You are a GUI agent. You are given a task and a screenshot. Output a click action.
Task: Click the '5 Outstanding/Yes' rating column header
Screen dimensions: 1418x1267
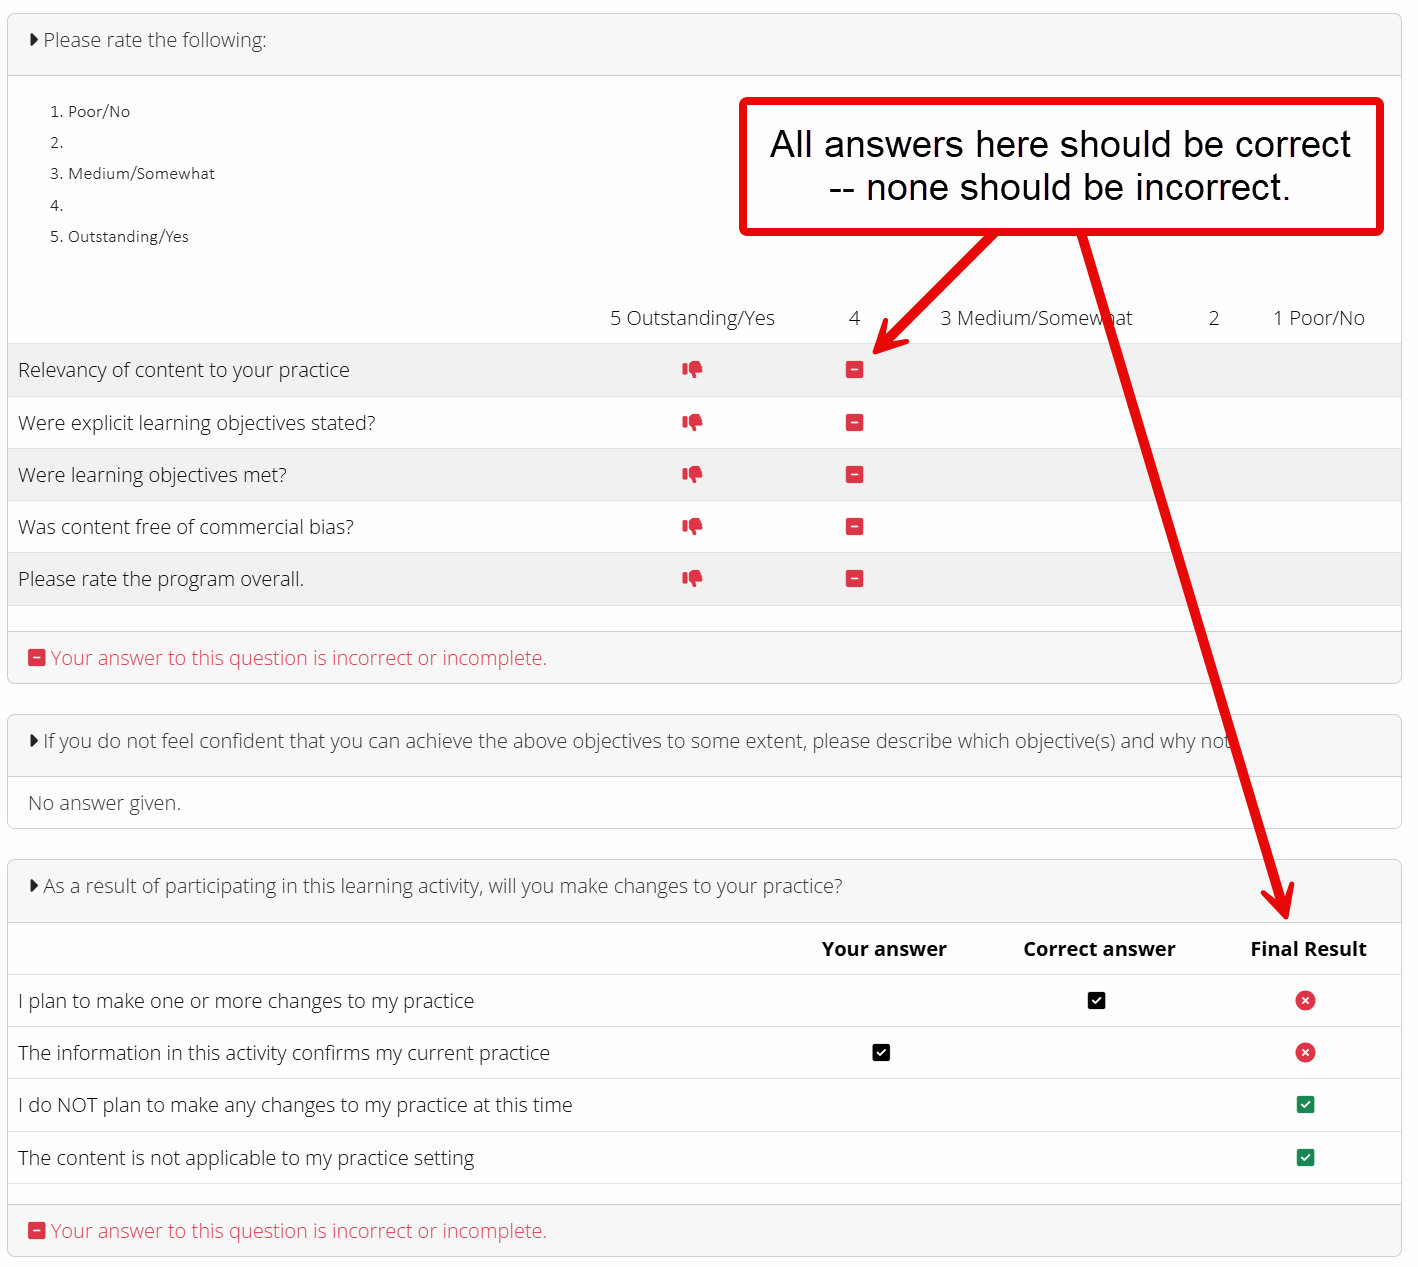click(692, 318)
